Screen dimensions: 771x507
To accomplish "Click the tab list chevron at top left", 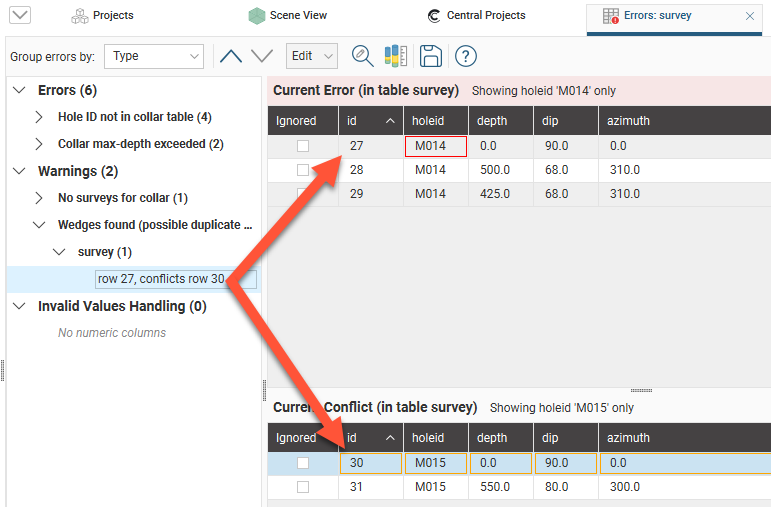I will click(x=19, y=15).
